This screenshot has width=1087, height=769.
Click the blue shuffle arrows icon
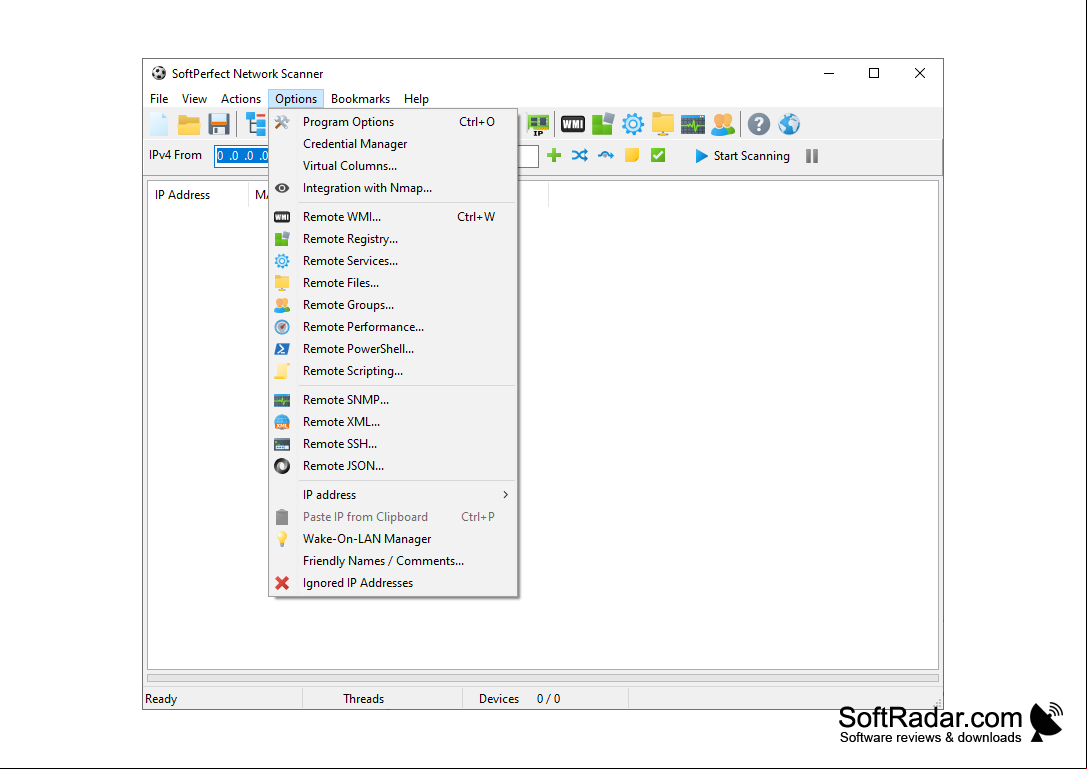point(580,155)
